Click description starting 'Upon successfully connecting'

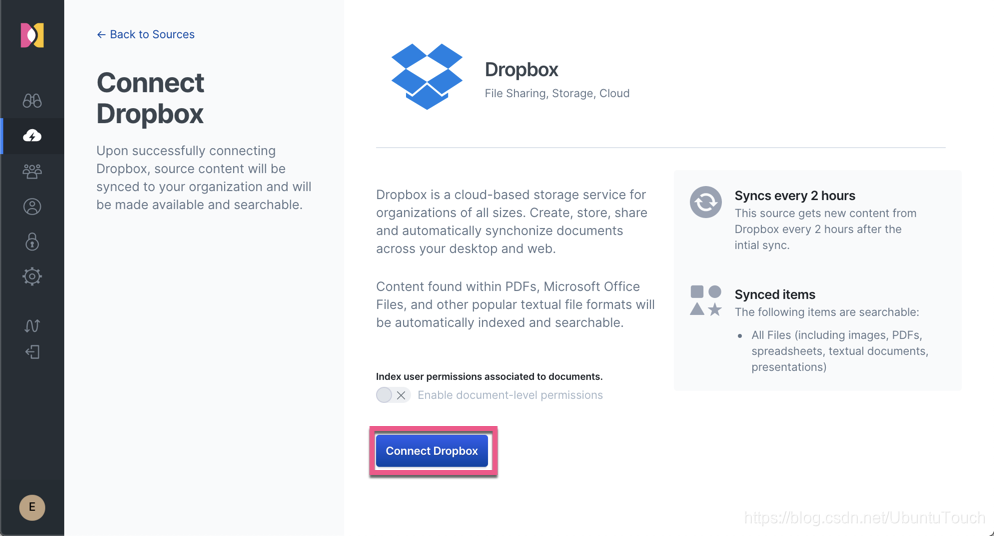tap(204, 178)
